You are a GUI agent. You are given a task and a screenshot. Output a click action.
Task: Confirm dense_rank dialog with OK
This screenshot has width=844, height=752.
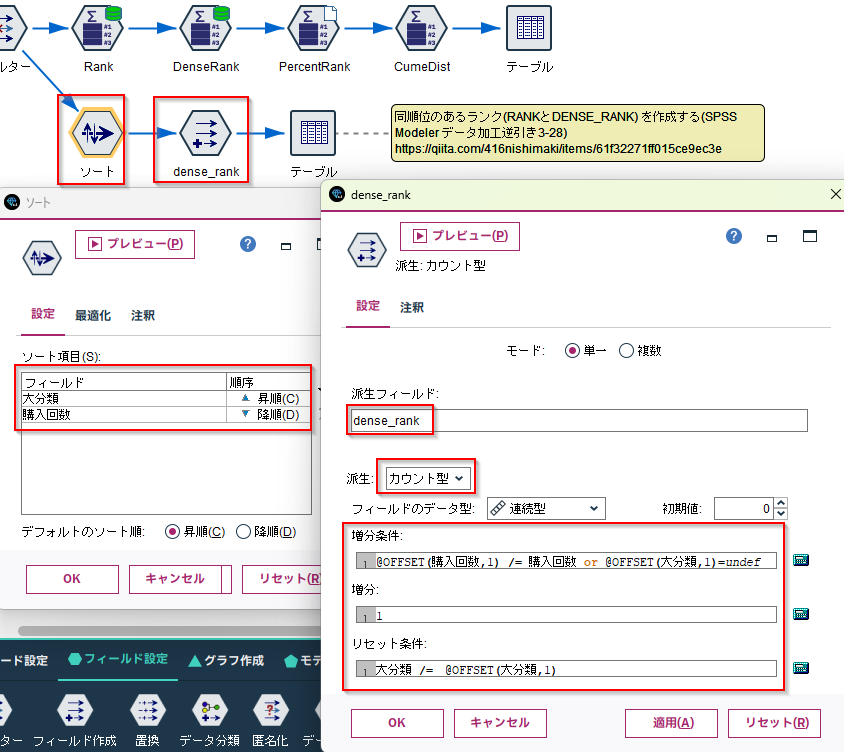397,723
